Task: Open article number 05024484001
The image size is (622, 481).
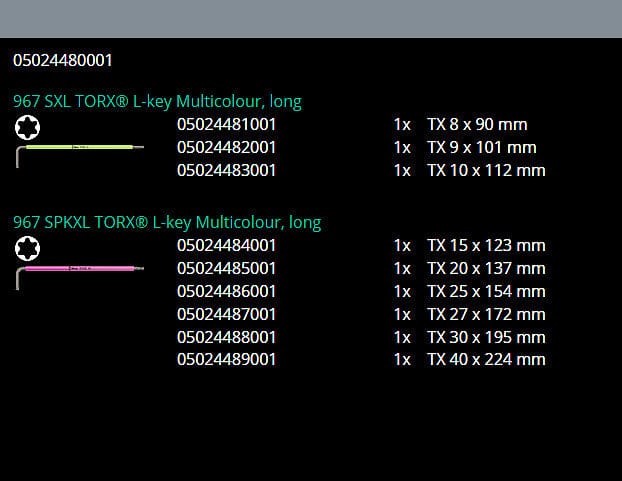Action: click(227, 245)
